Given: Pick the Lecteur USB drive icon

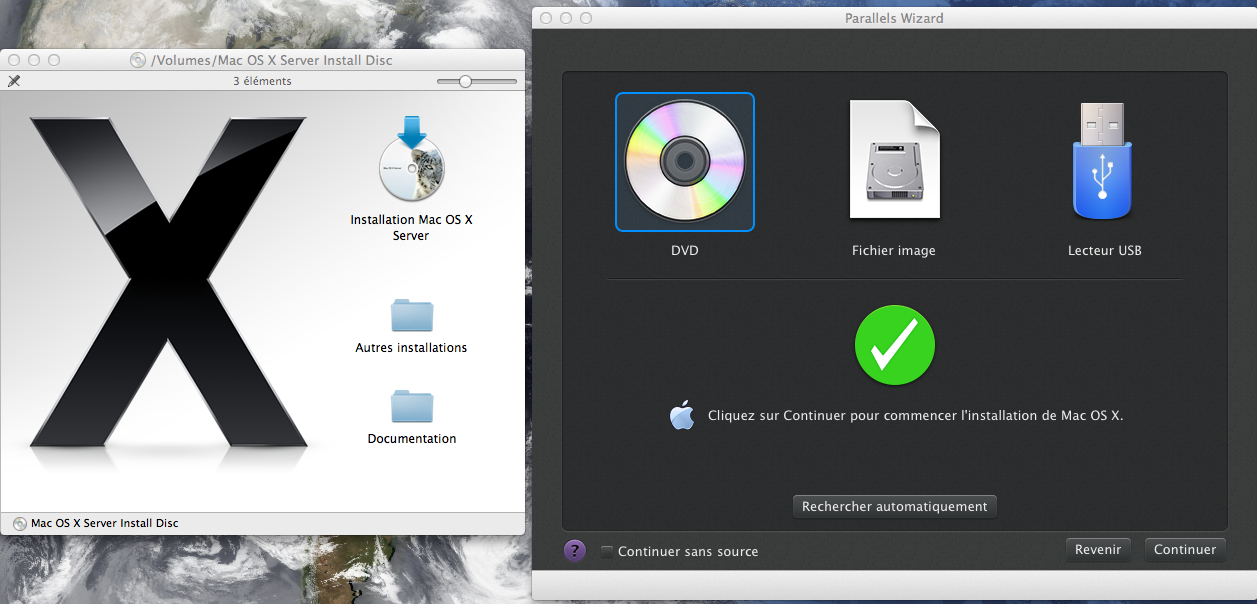Looking at the screenshot, I should point(1104,160).
